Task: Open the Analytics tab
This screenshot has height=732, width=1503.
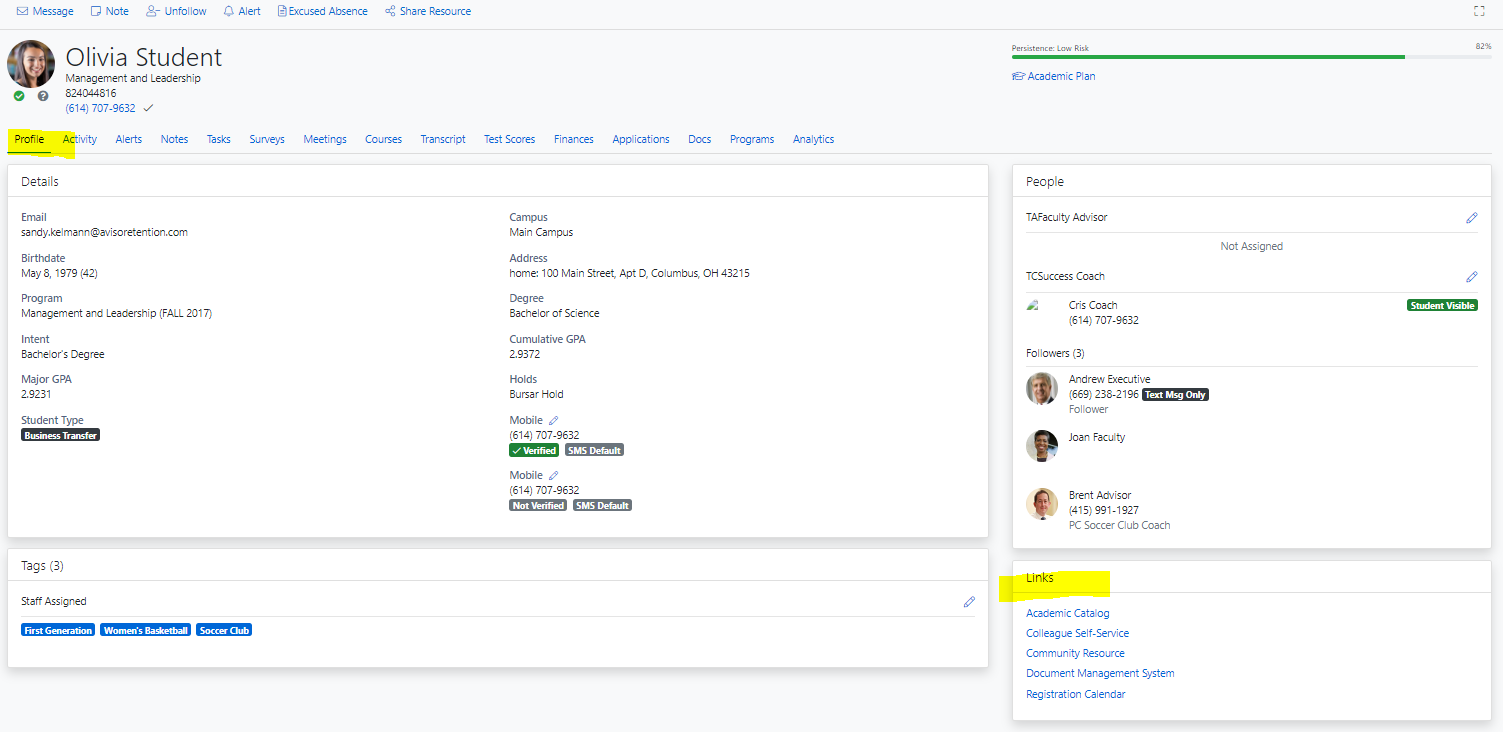Action: coord(813,139)
